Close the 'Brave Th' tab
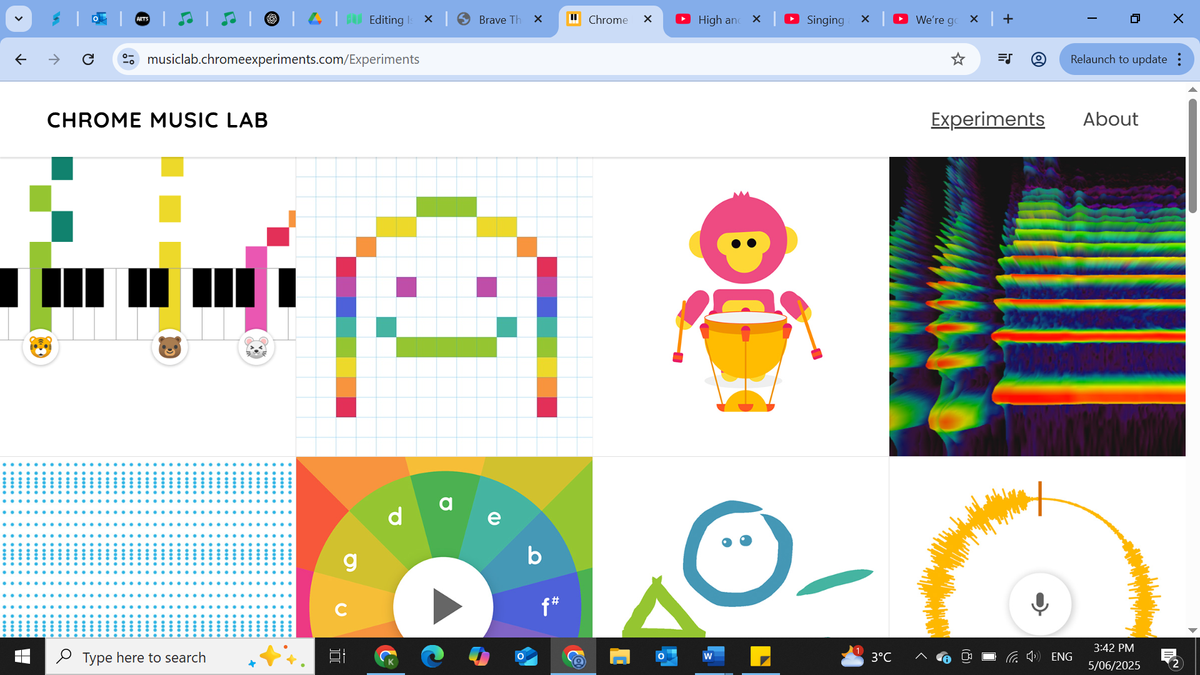 point(538,19)
